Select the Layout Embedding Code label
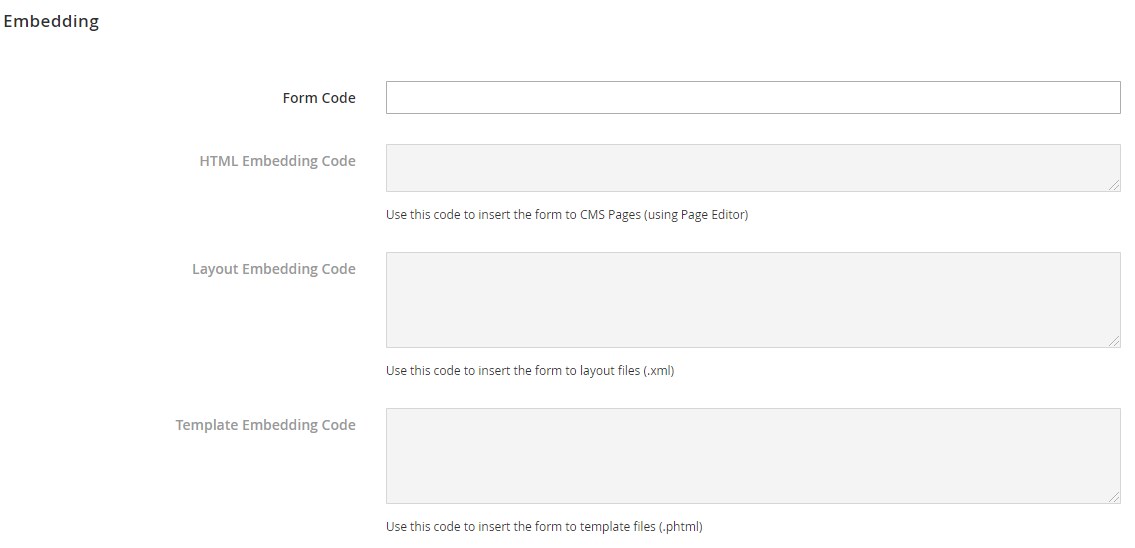 (273, 269)
